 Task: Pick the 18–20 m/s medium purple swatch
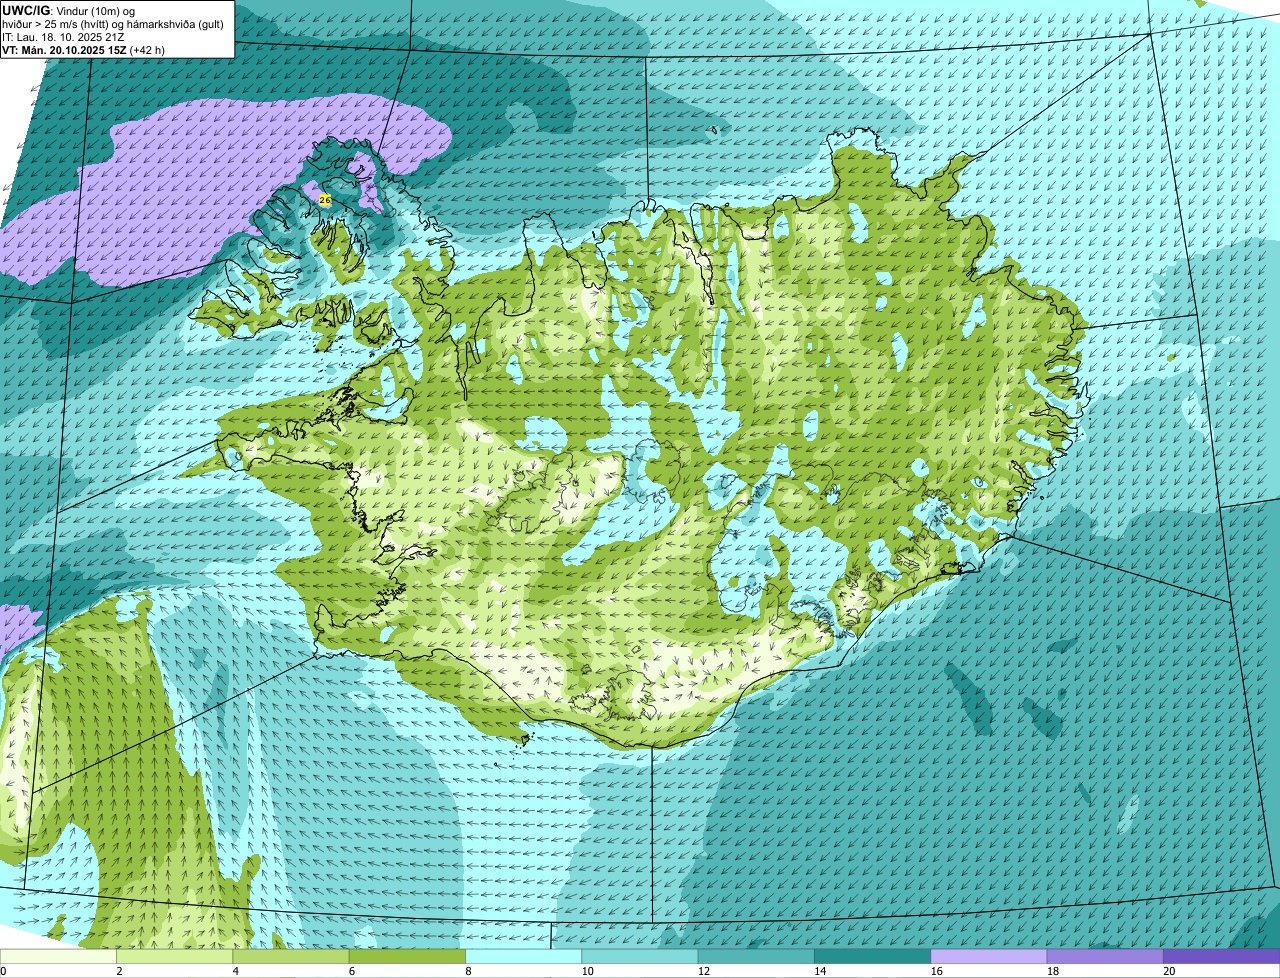(1105, 956)
